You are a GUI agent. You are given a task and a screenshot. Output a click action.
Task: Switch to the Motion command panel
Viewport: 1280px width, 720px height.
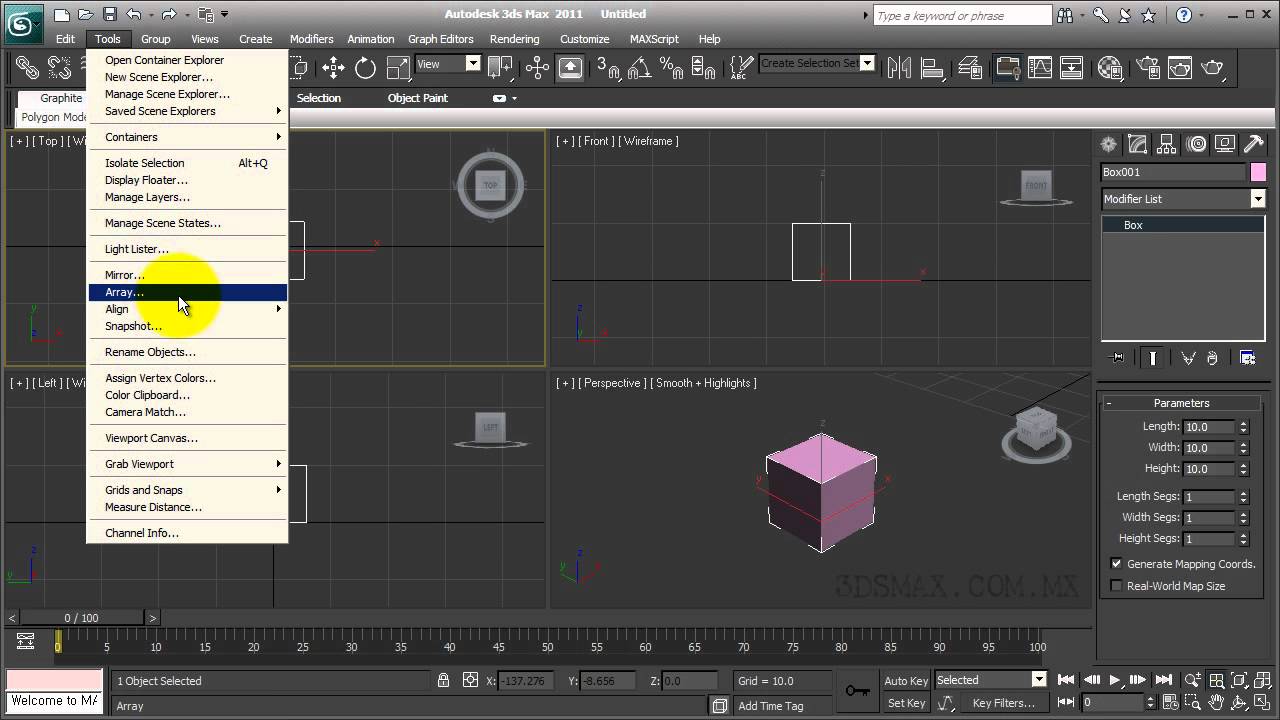coord(1196,145)
